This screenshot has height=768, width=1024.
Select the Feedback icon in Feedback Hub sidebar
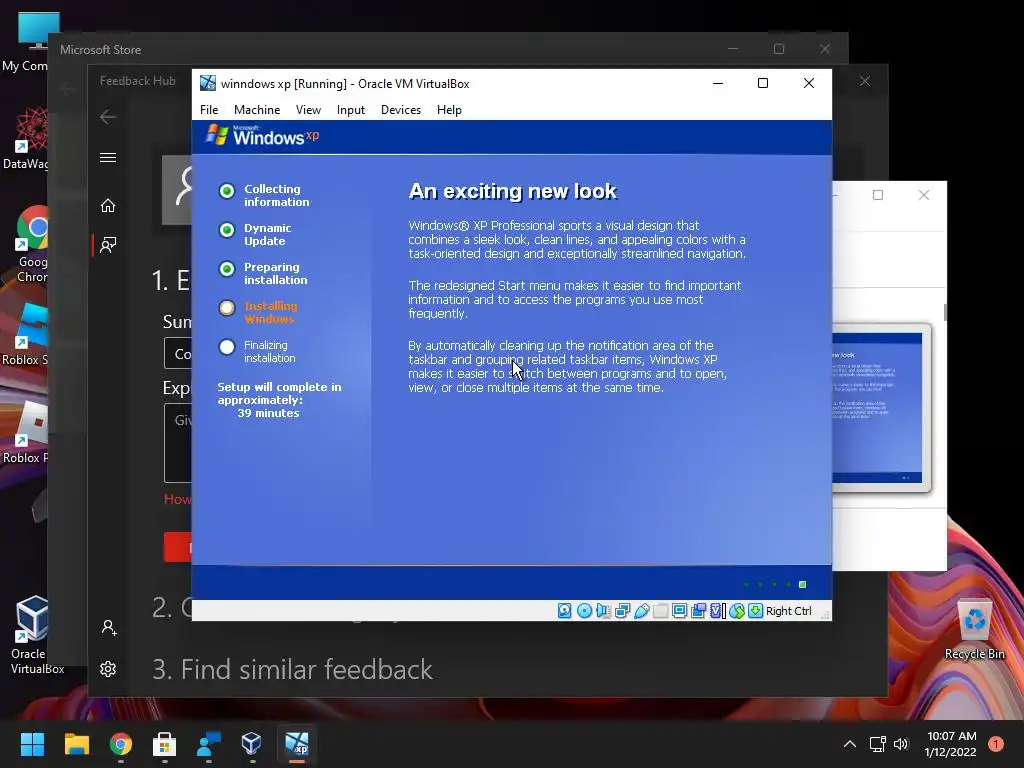108,245
